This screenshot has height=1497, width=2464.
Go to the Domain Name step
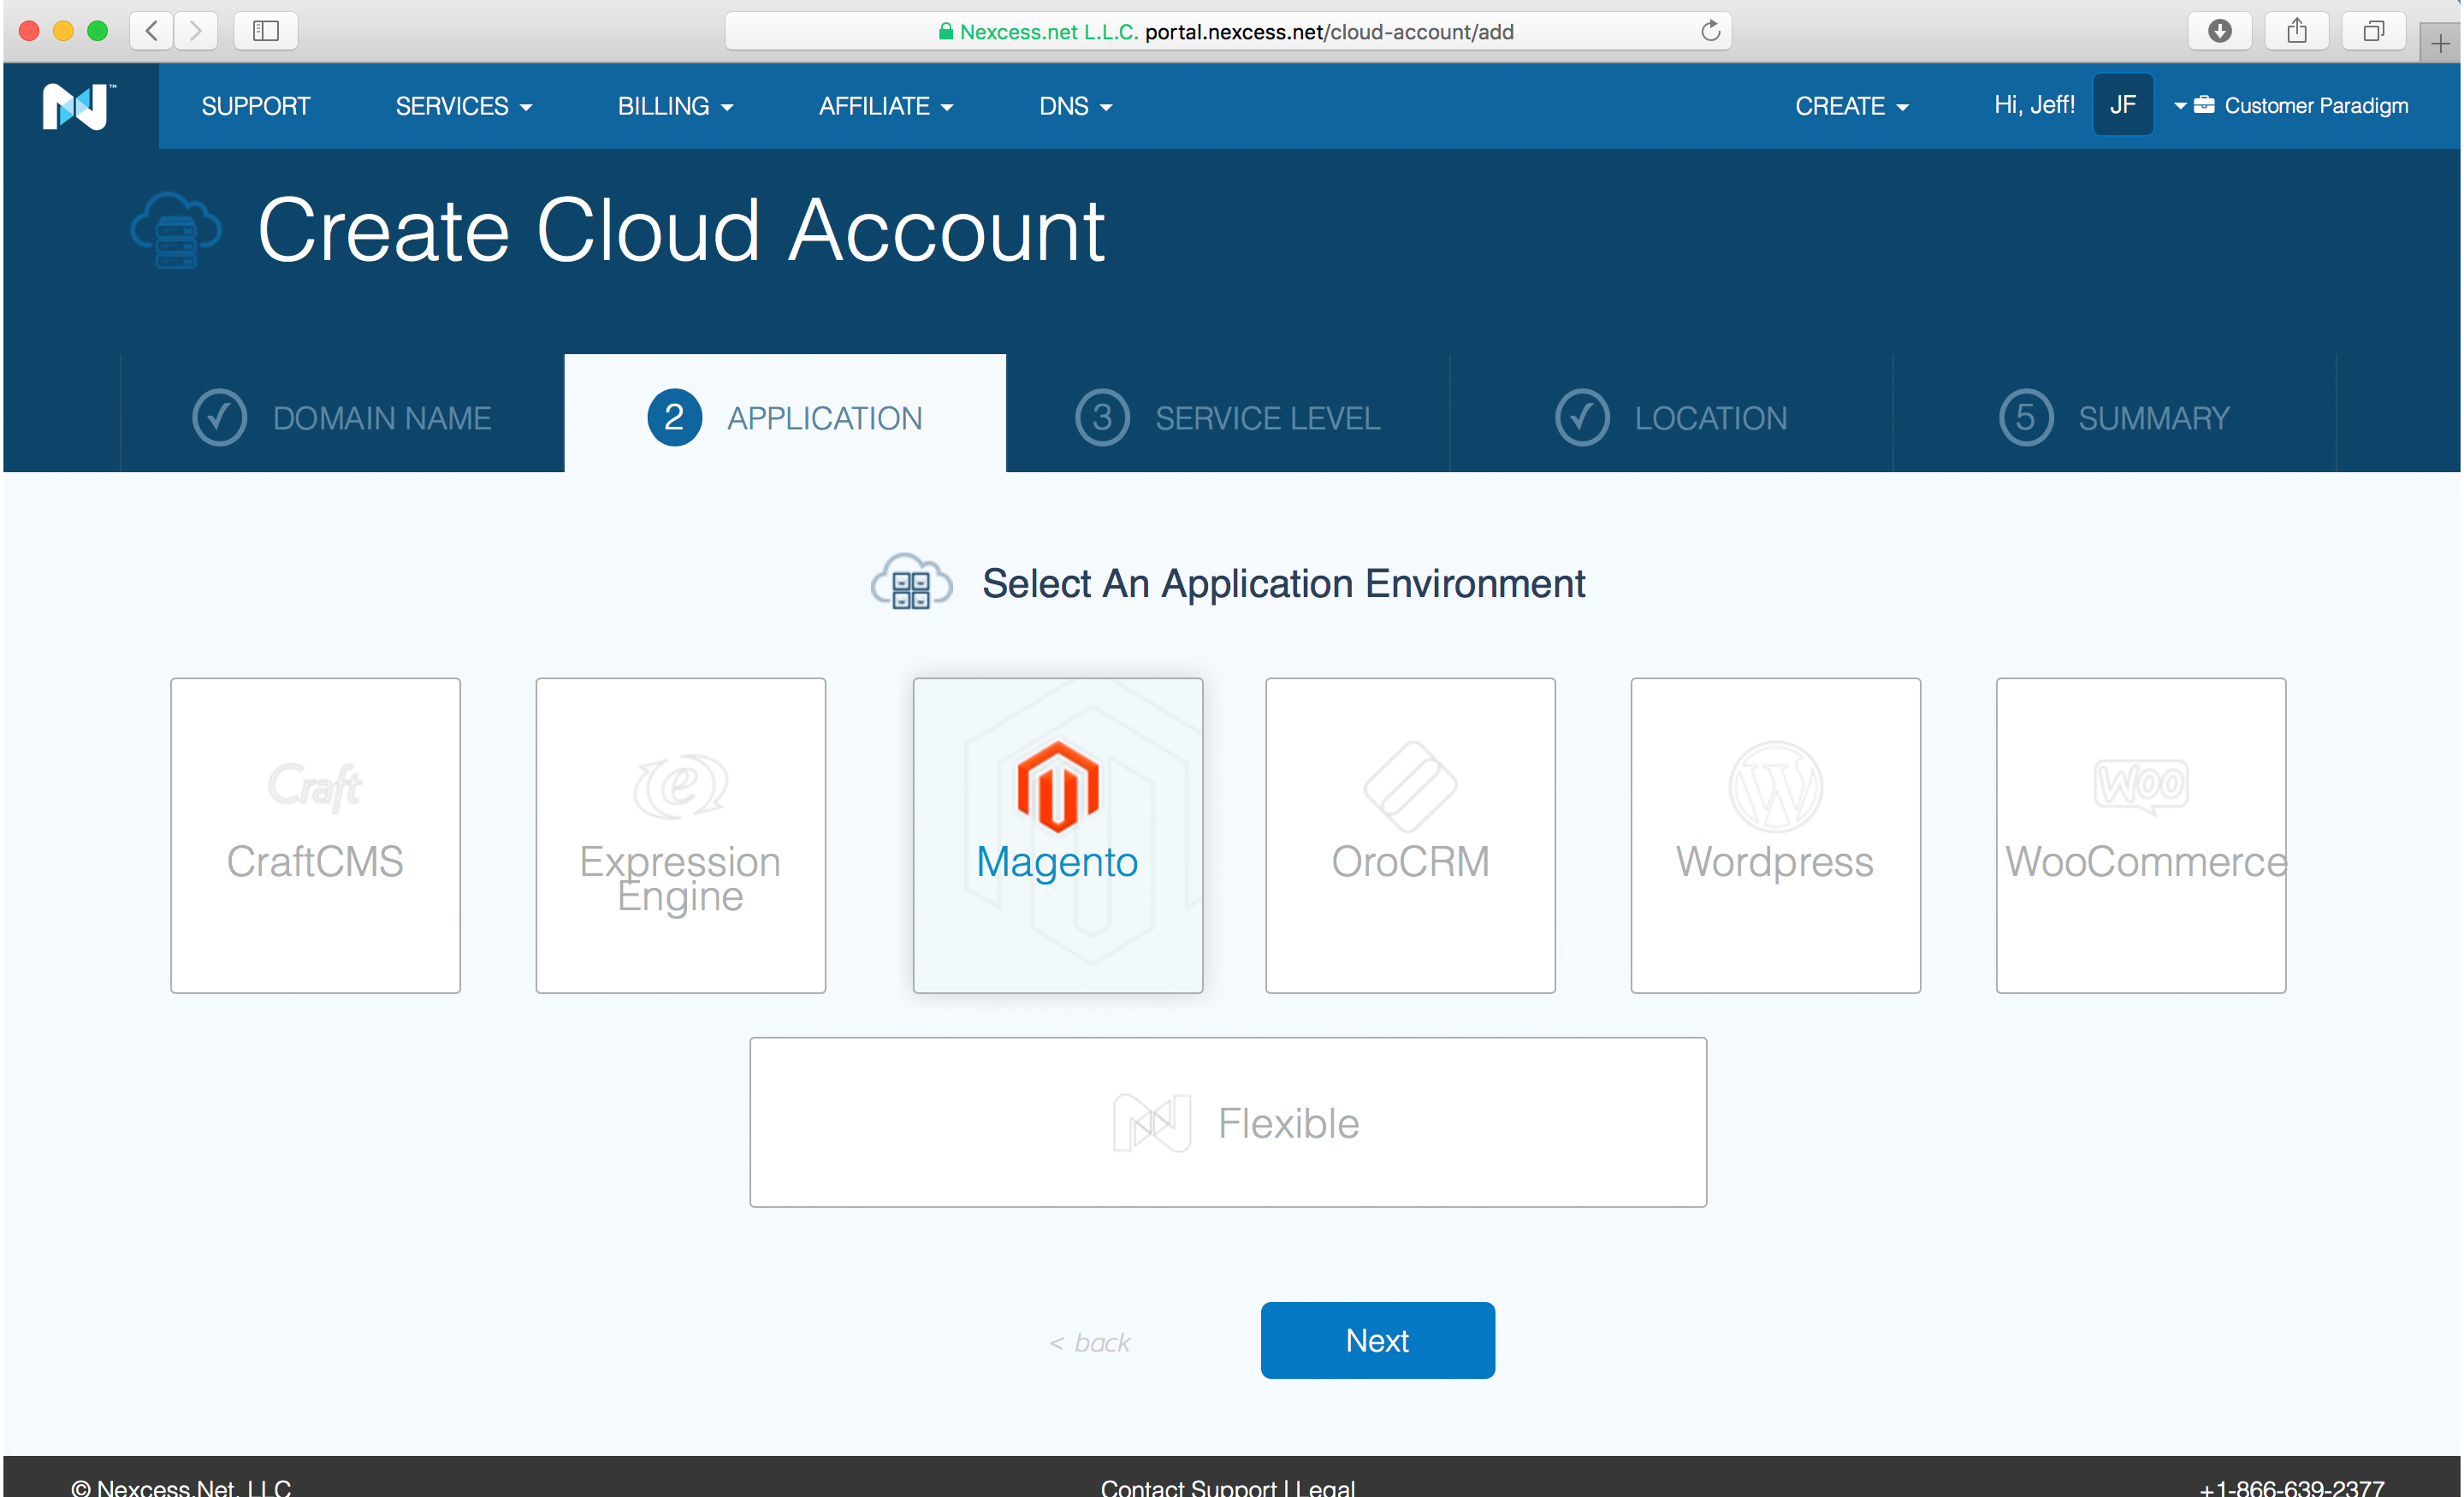(342, 417)
